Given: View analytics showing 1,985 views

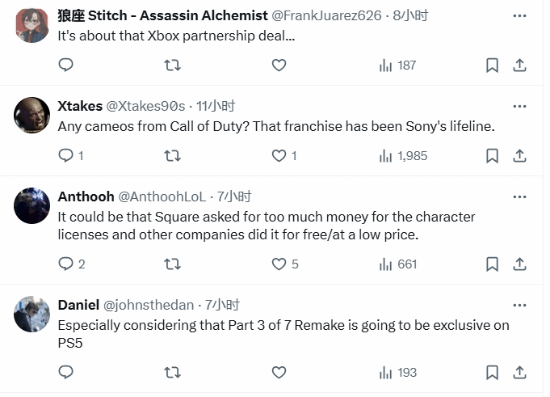Looking at the screenshot, I should 403,156.
